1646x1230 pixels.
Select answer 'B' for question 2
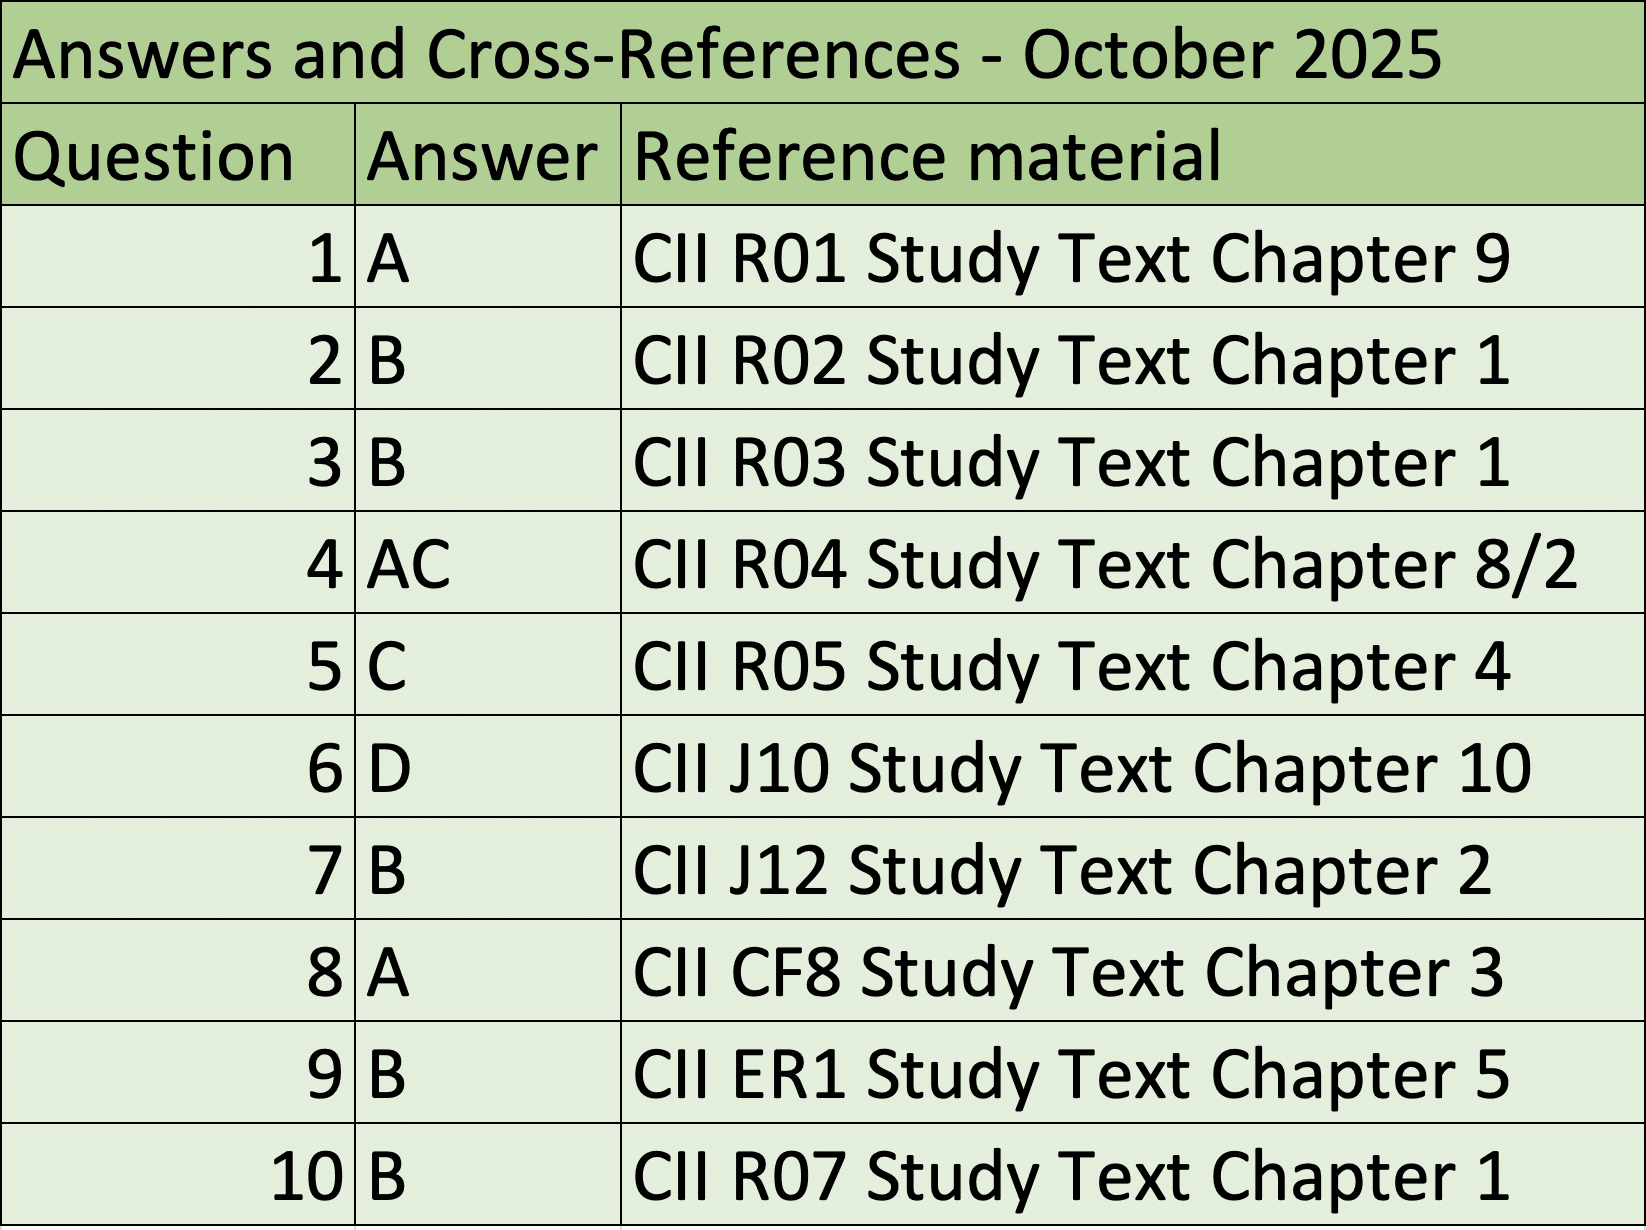pos(487,360)
